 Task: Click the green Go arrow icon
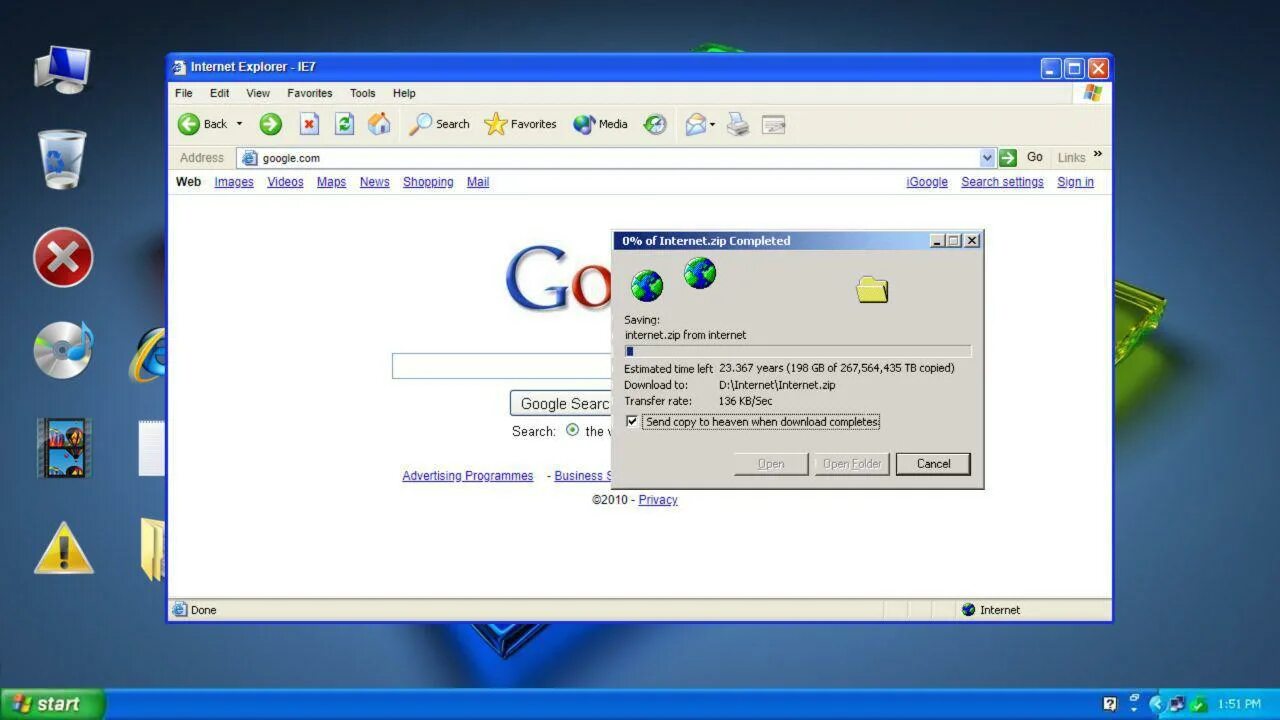1008,158
